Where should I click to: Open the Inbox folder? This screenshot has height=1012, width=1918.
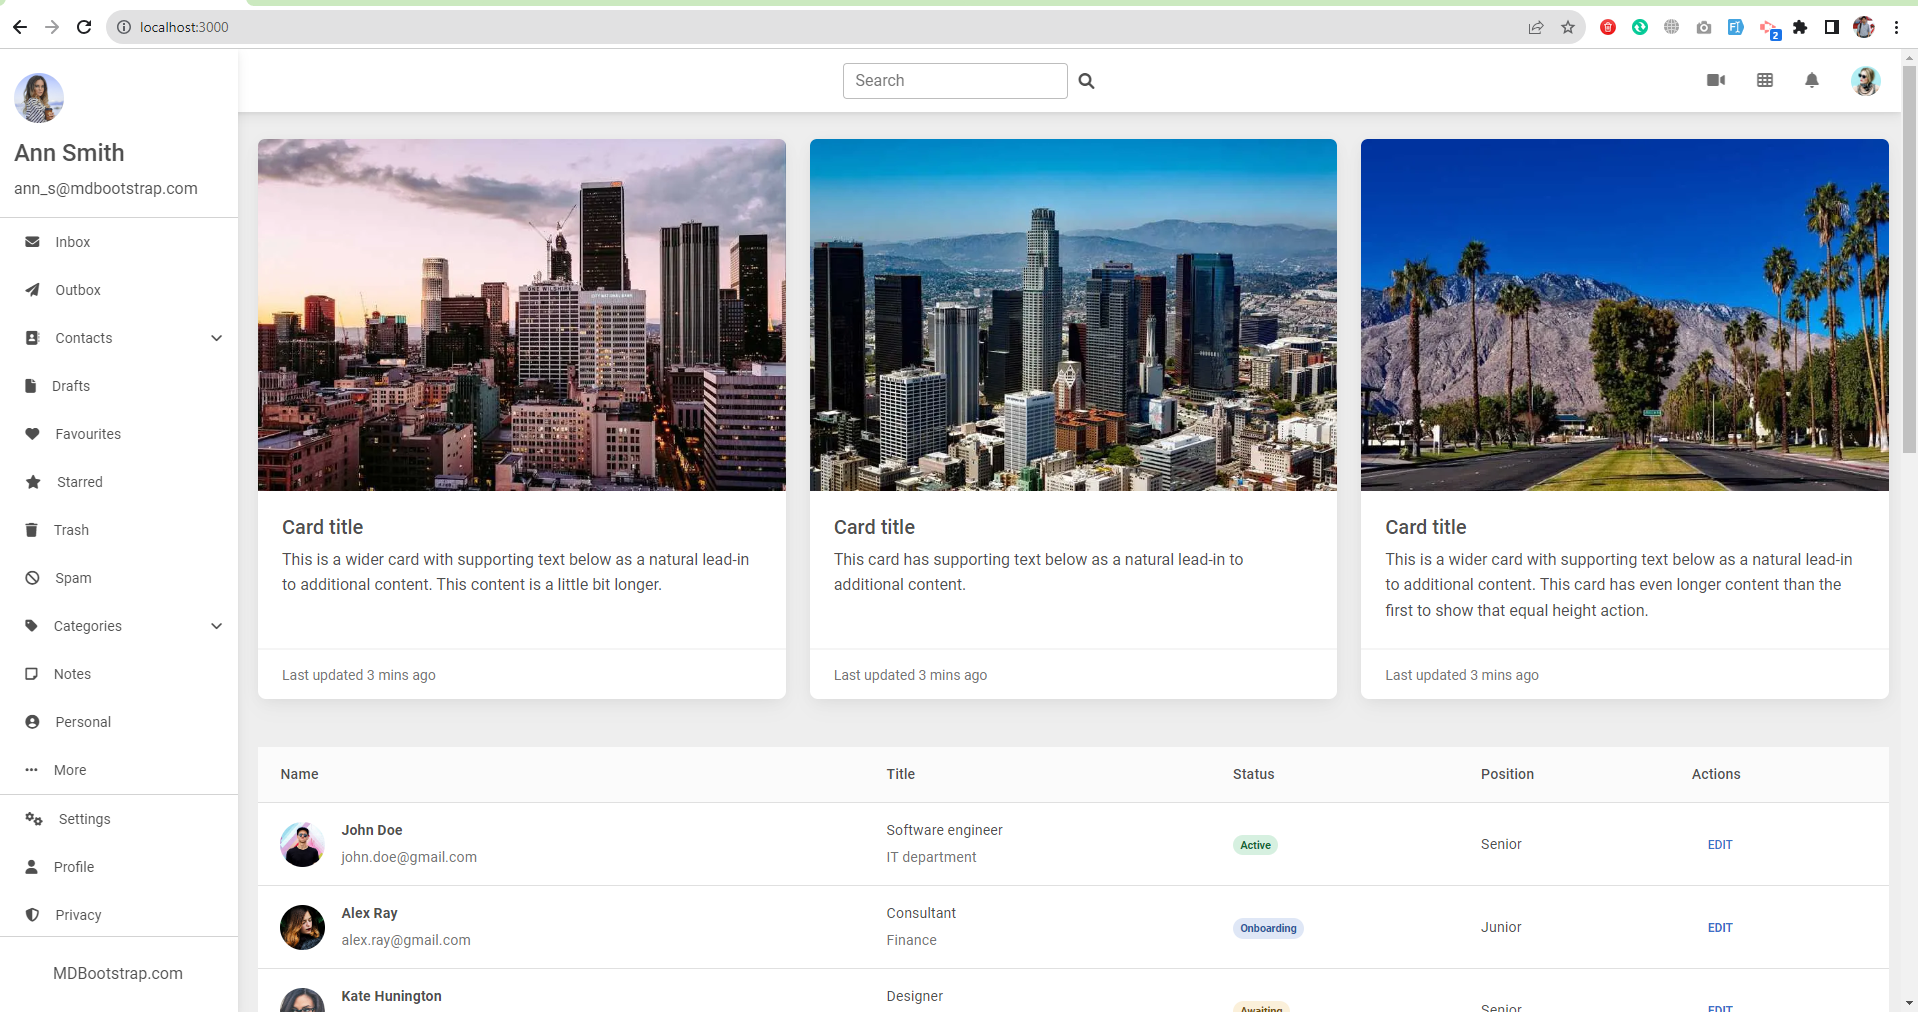72,241
